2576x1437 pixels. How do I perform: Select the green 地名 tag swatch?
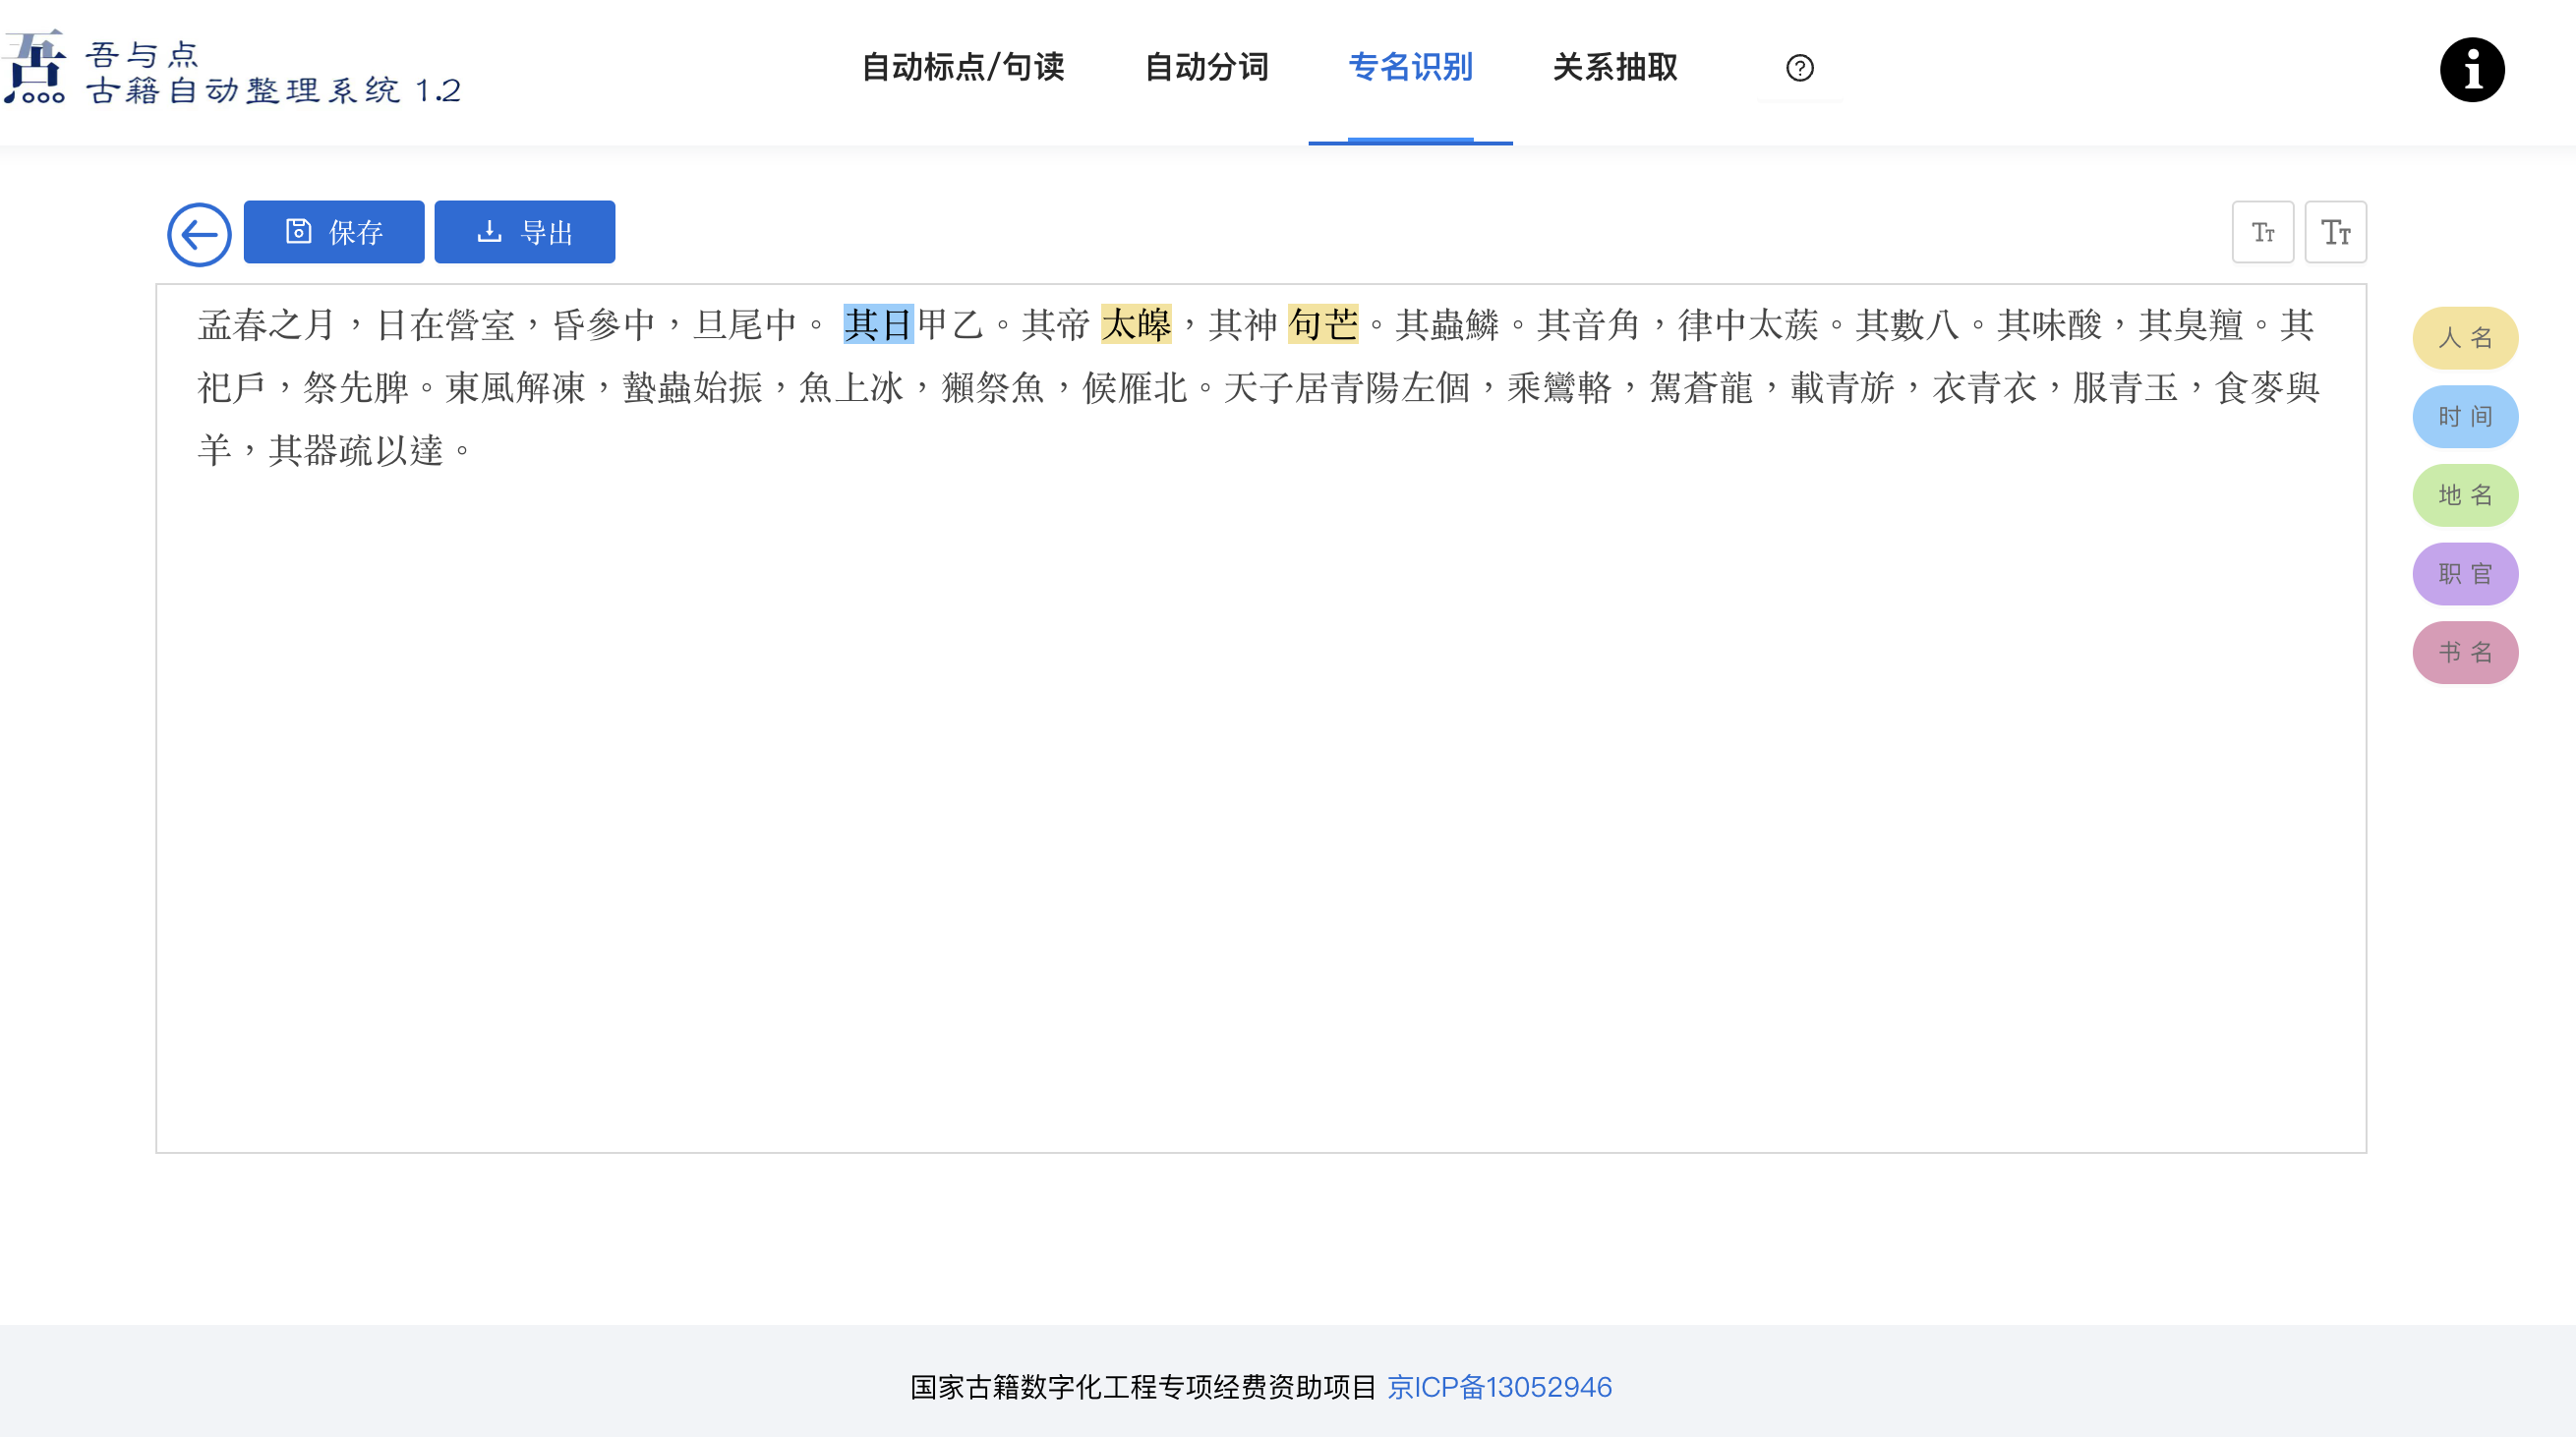tap(2464, 495)
